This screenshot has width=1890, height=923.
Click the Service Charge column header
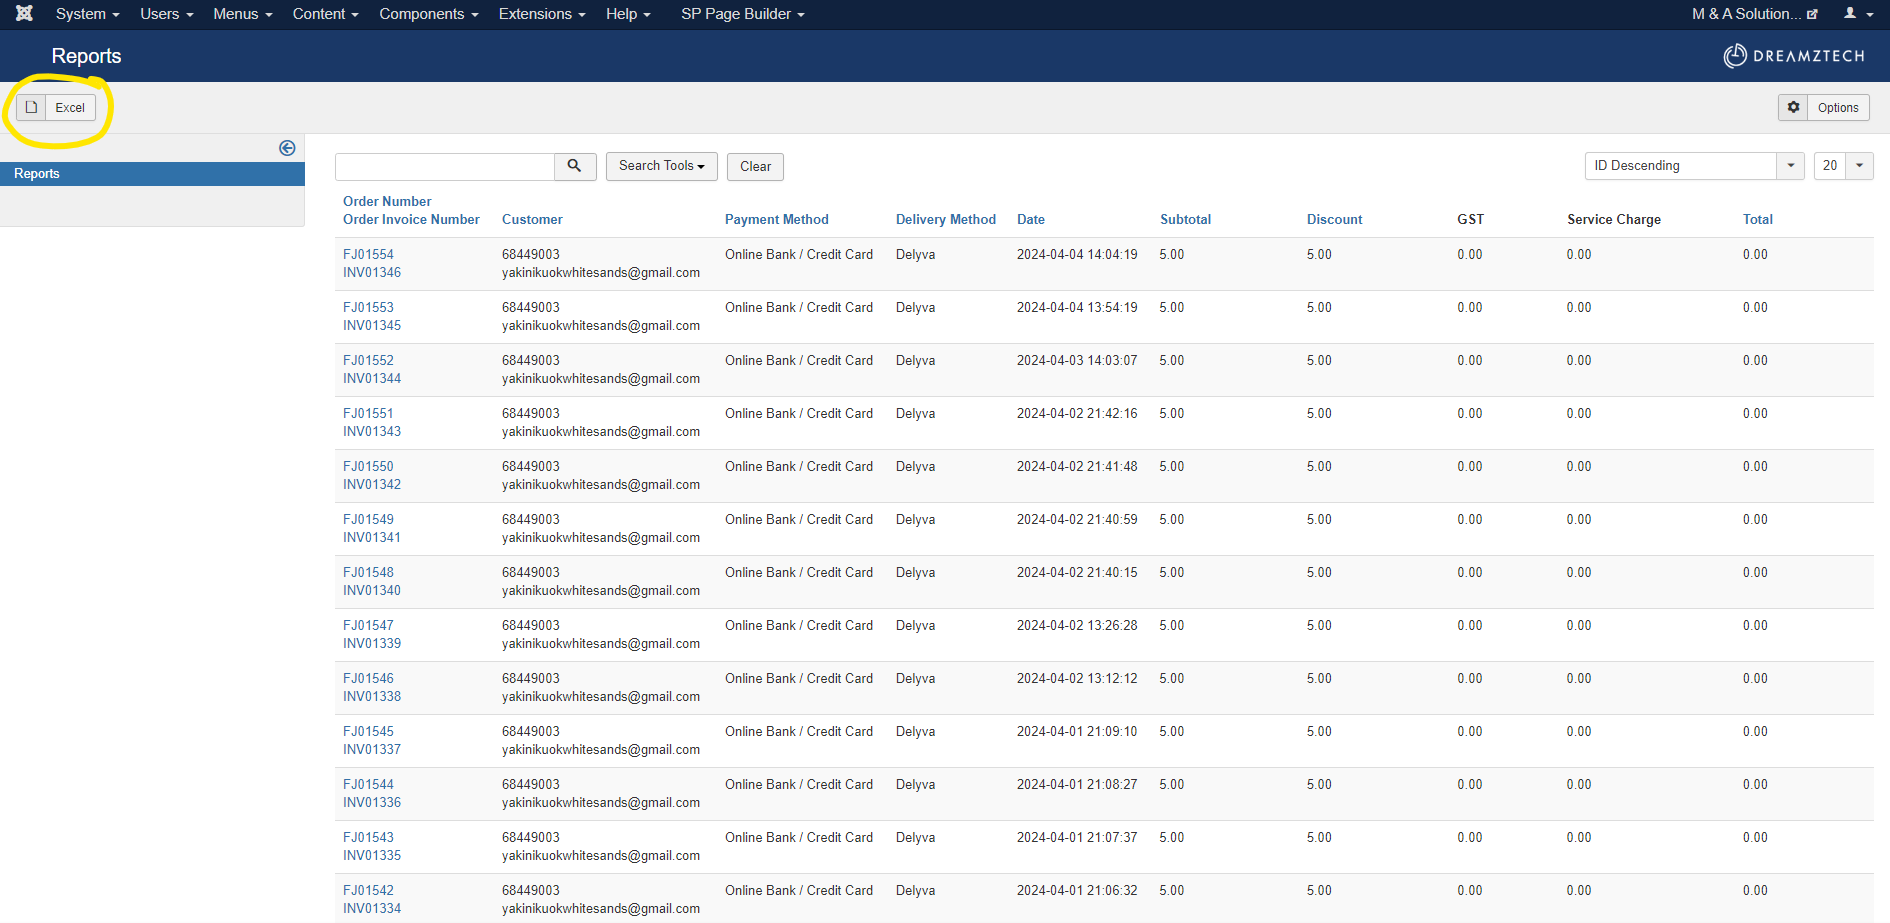[x=1613, y=219]
